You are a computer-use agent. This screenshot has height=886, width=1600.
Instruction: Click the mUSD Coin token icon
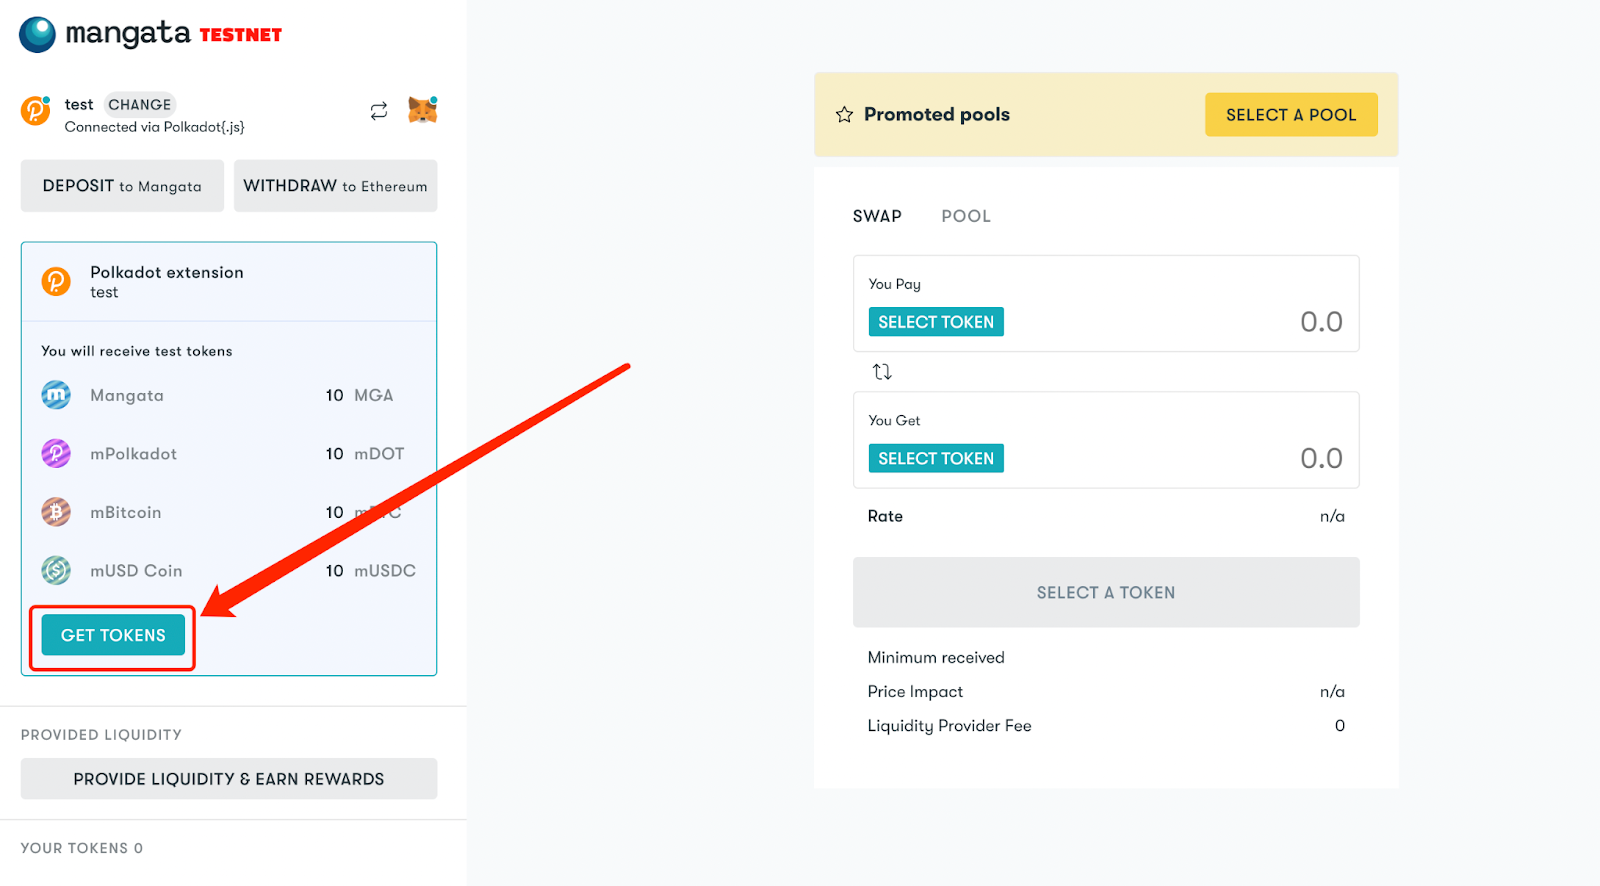(x=56, y=570)
